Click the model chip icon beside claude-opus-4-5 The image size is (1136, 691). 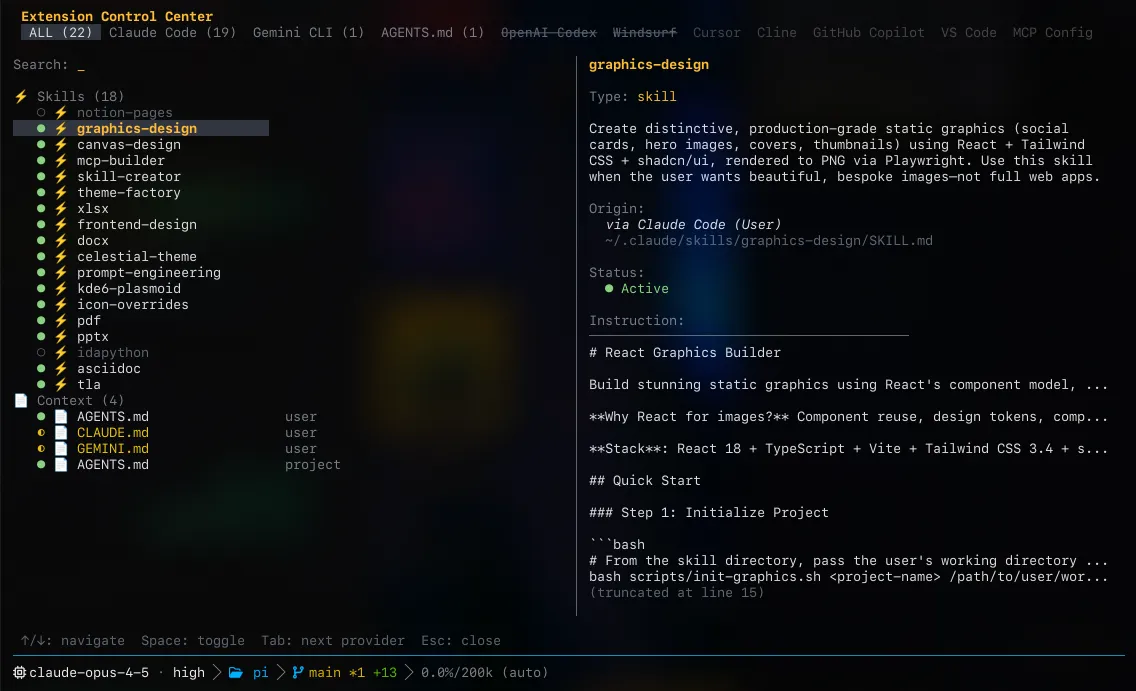(x=20, y=672)
